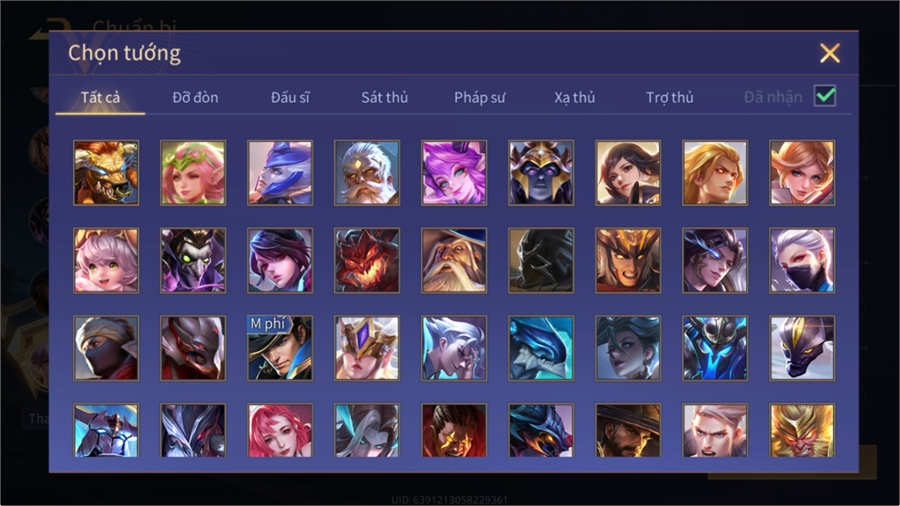The height and width of the screenshot is (506, 900).
Task: Pick the hero tagged M phí
Action: 280,348
